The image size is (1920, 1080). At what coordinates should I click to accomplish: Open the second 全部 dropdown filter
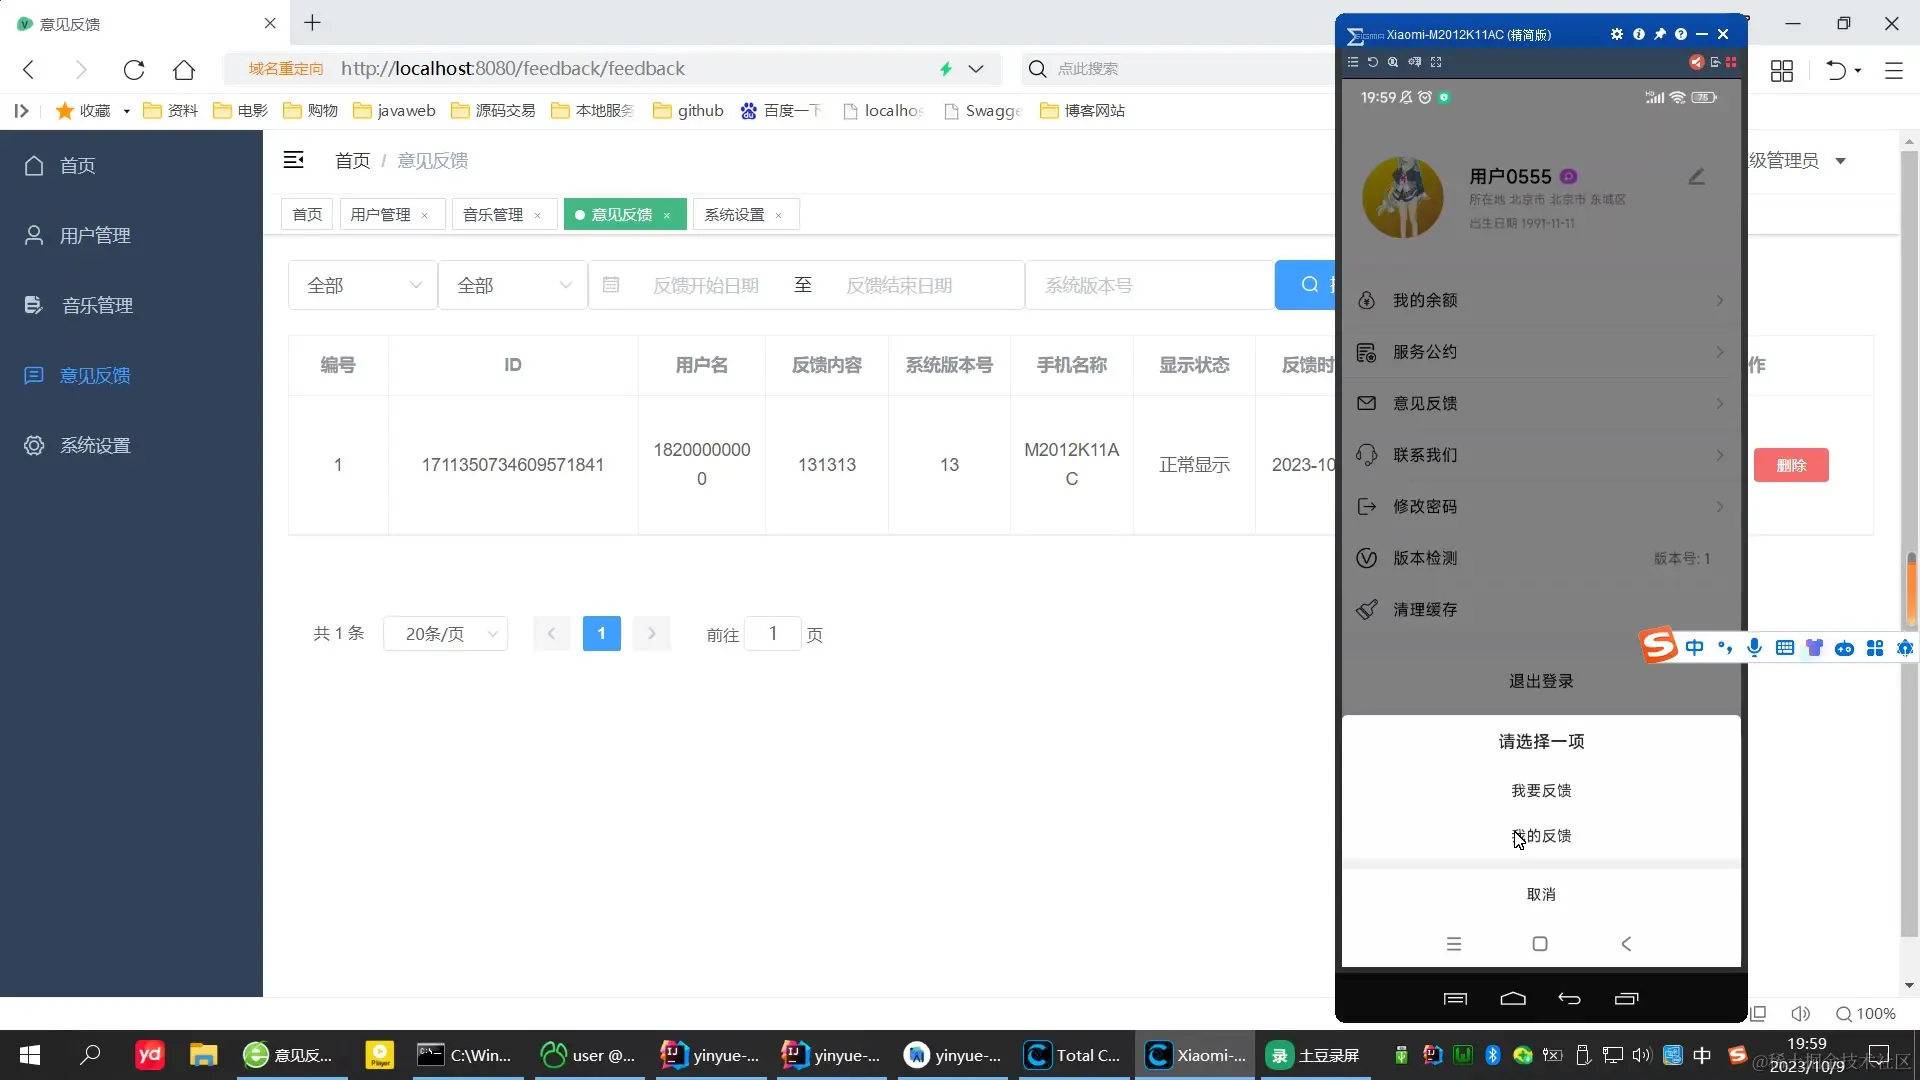click(x=512, y=285)
